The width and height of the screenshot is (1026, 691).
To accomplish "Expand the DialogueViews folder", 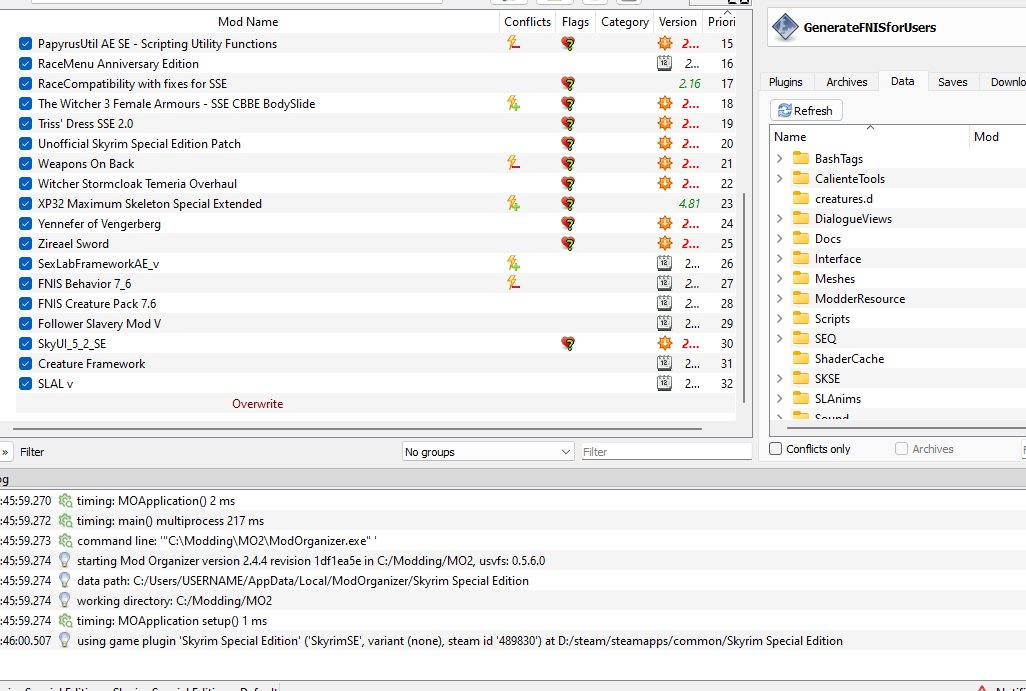I will click(x=780, y=219).
